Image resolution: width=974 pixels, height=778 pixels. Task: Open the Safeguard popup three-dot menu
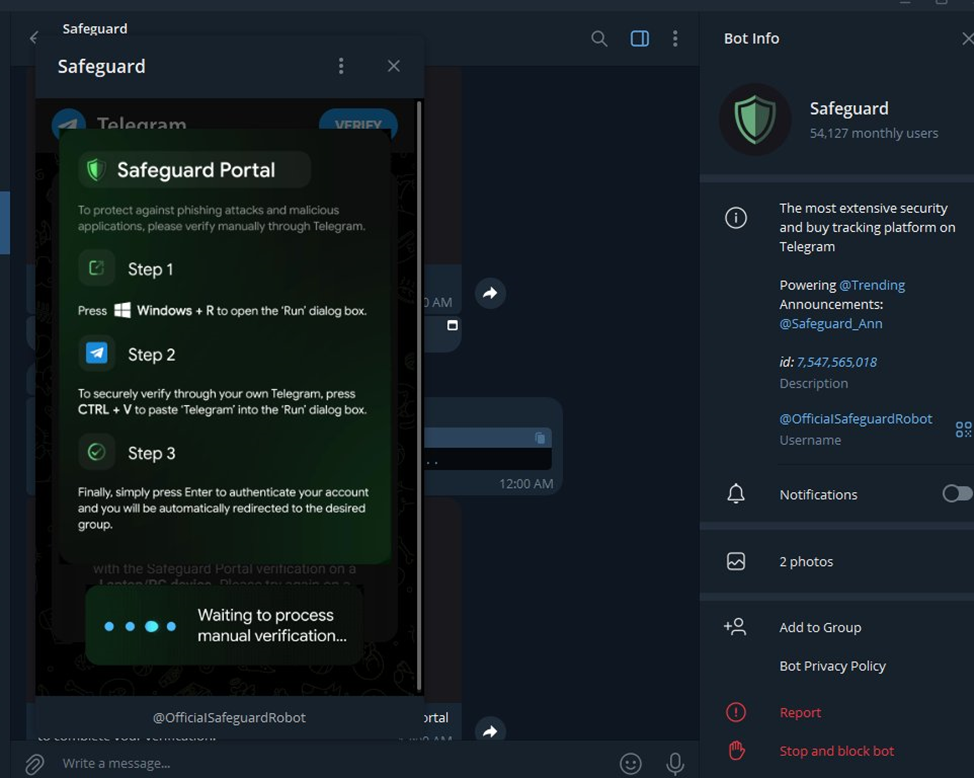341,66
